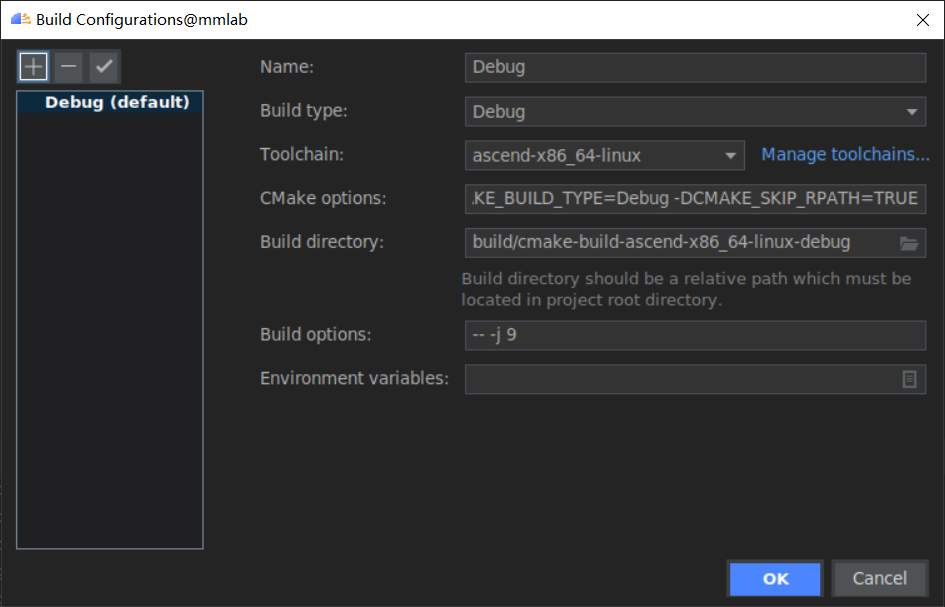The height and width of the screenshot is (607, 945).
Task: Select the Debug (default) configuration
Action: 116,102
